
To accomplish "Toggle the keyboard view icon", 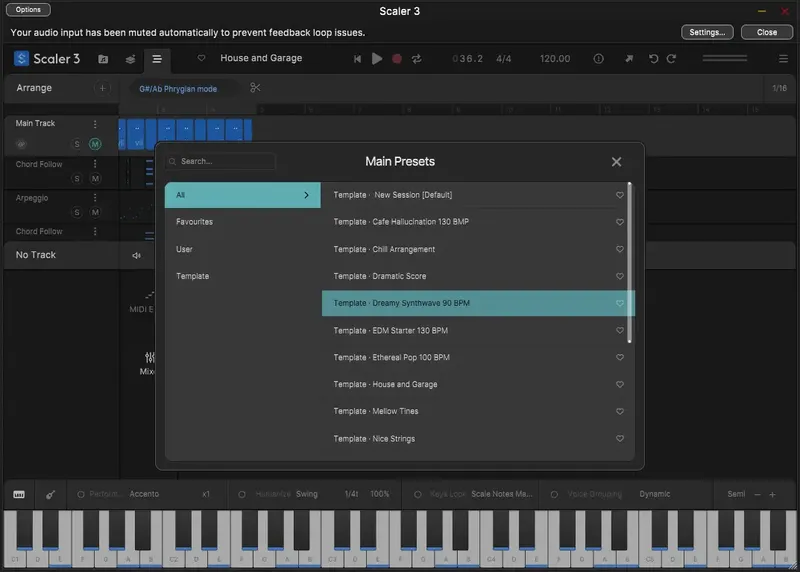I will click(19, 494).
